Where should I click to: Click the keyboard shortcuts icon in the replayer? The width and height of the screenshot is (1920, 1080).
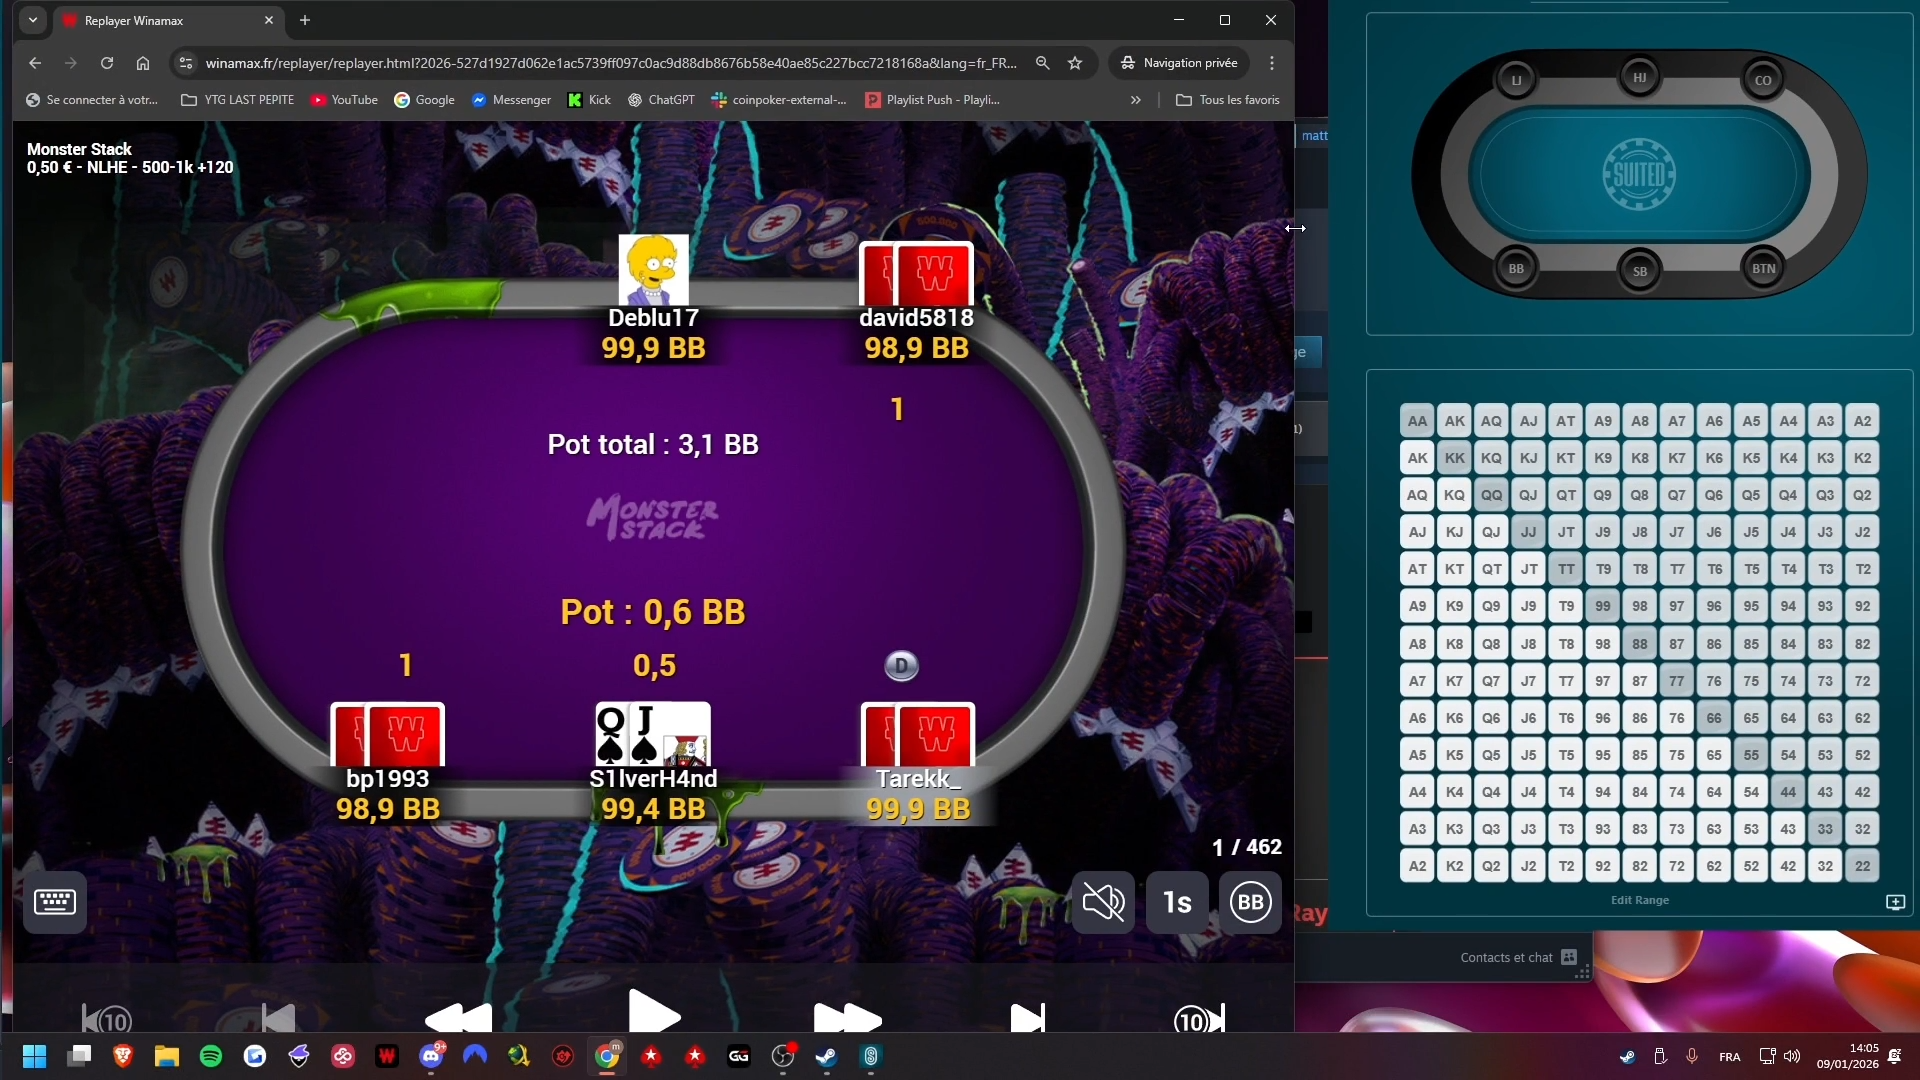pyautogui.click(x=54, y=902)
